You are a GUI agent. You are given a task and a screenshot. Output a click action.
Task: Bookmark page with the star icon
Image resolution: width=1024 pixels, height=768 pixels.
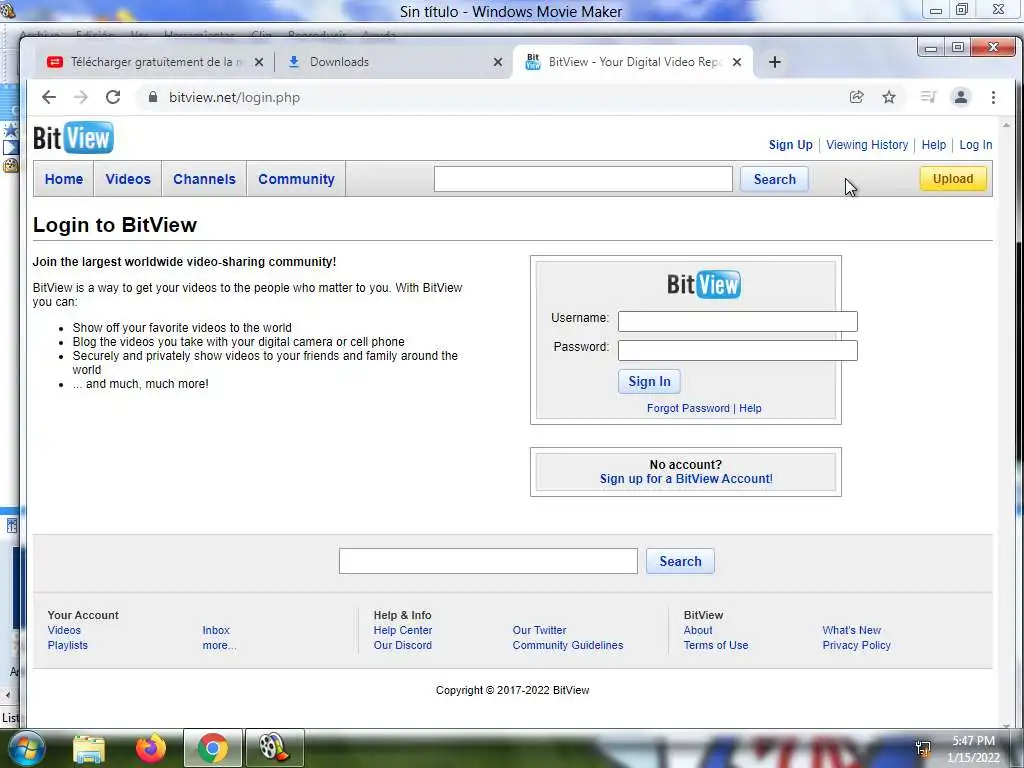[889, 97]
